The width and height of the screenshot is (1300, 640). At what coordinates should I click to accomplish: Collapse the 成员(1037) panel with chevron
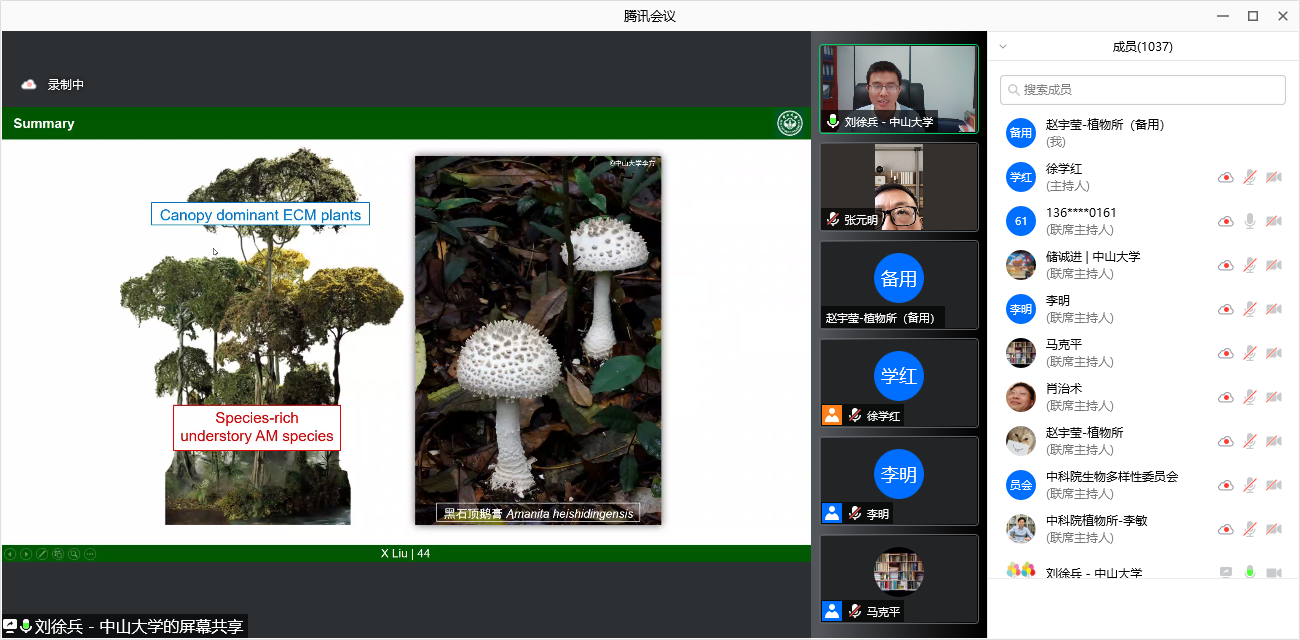coord(1003,46)
